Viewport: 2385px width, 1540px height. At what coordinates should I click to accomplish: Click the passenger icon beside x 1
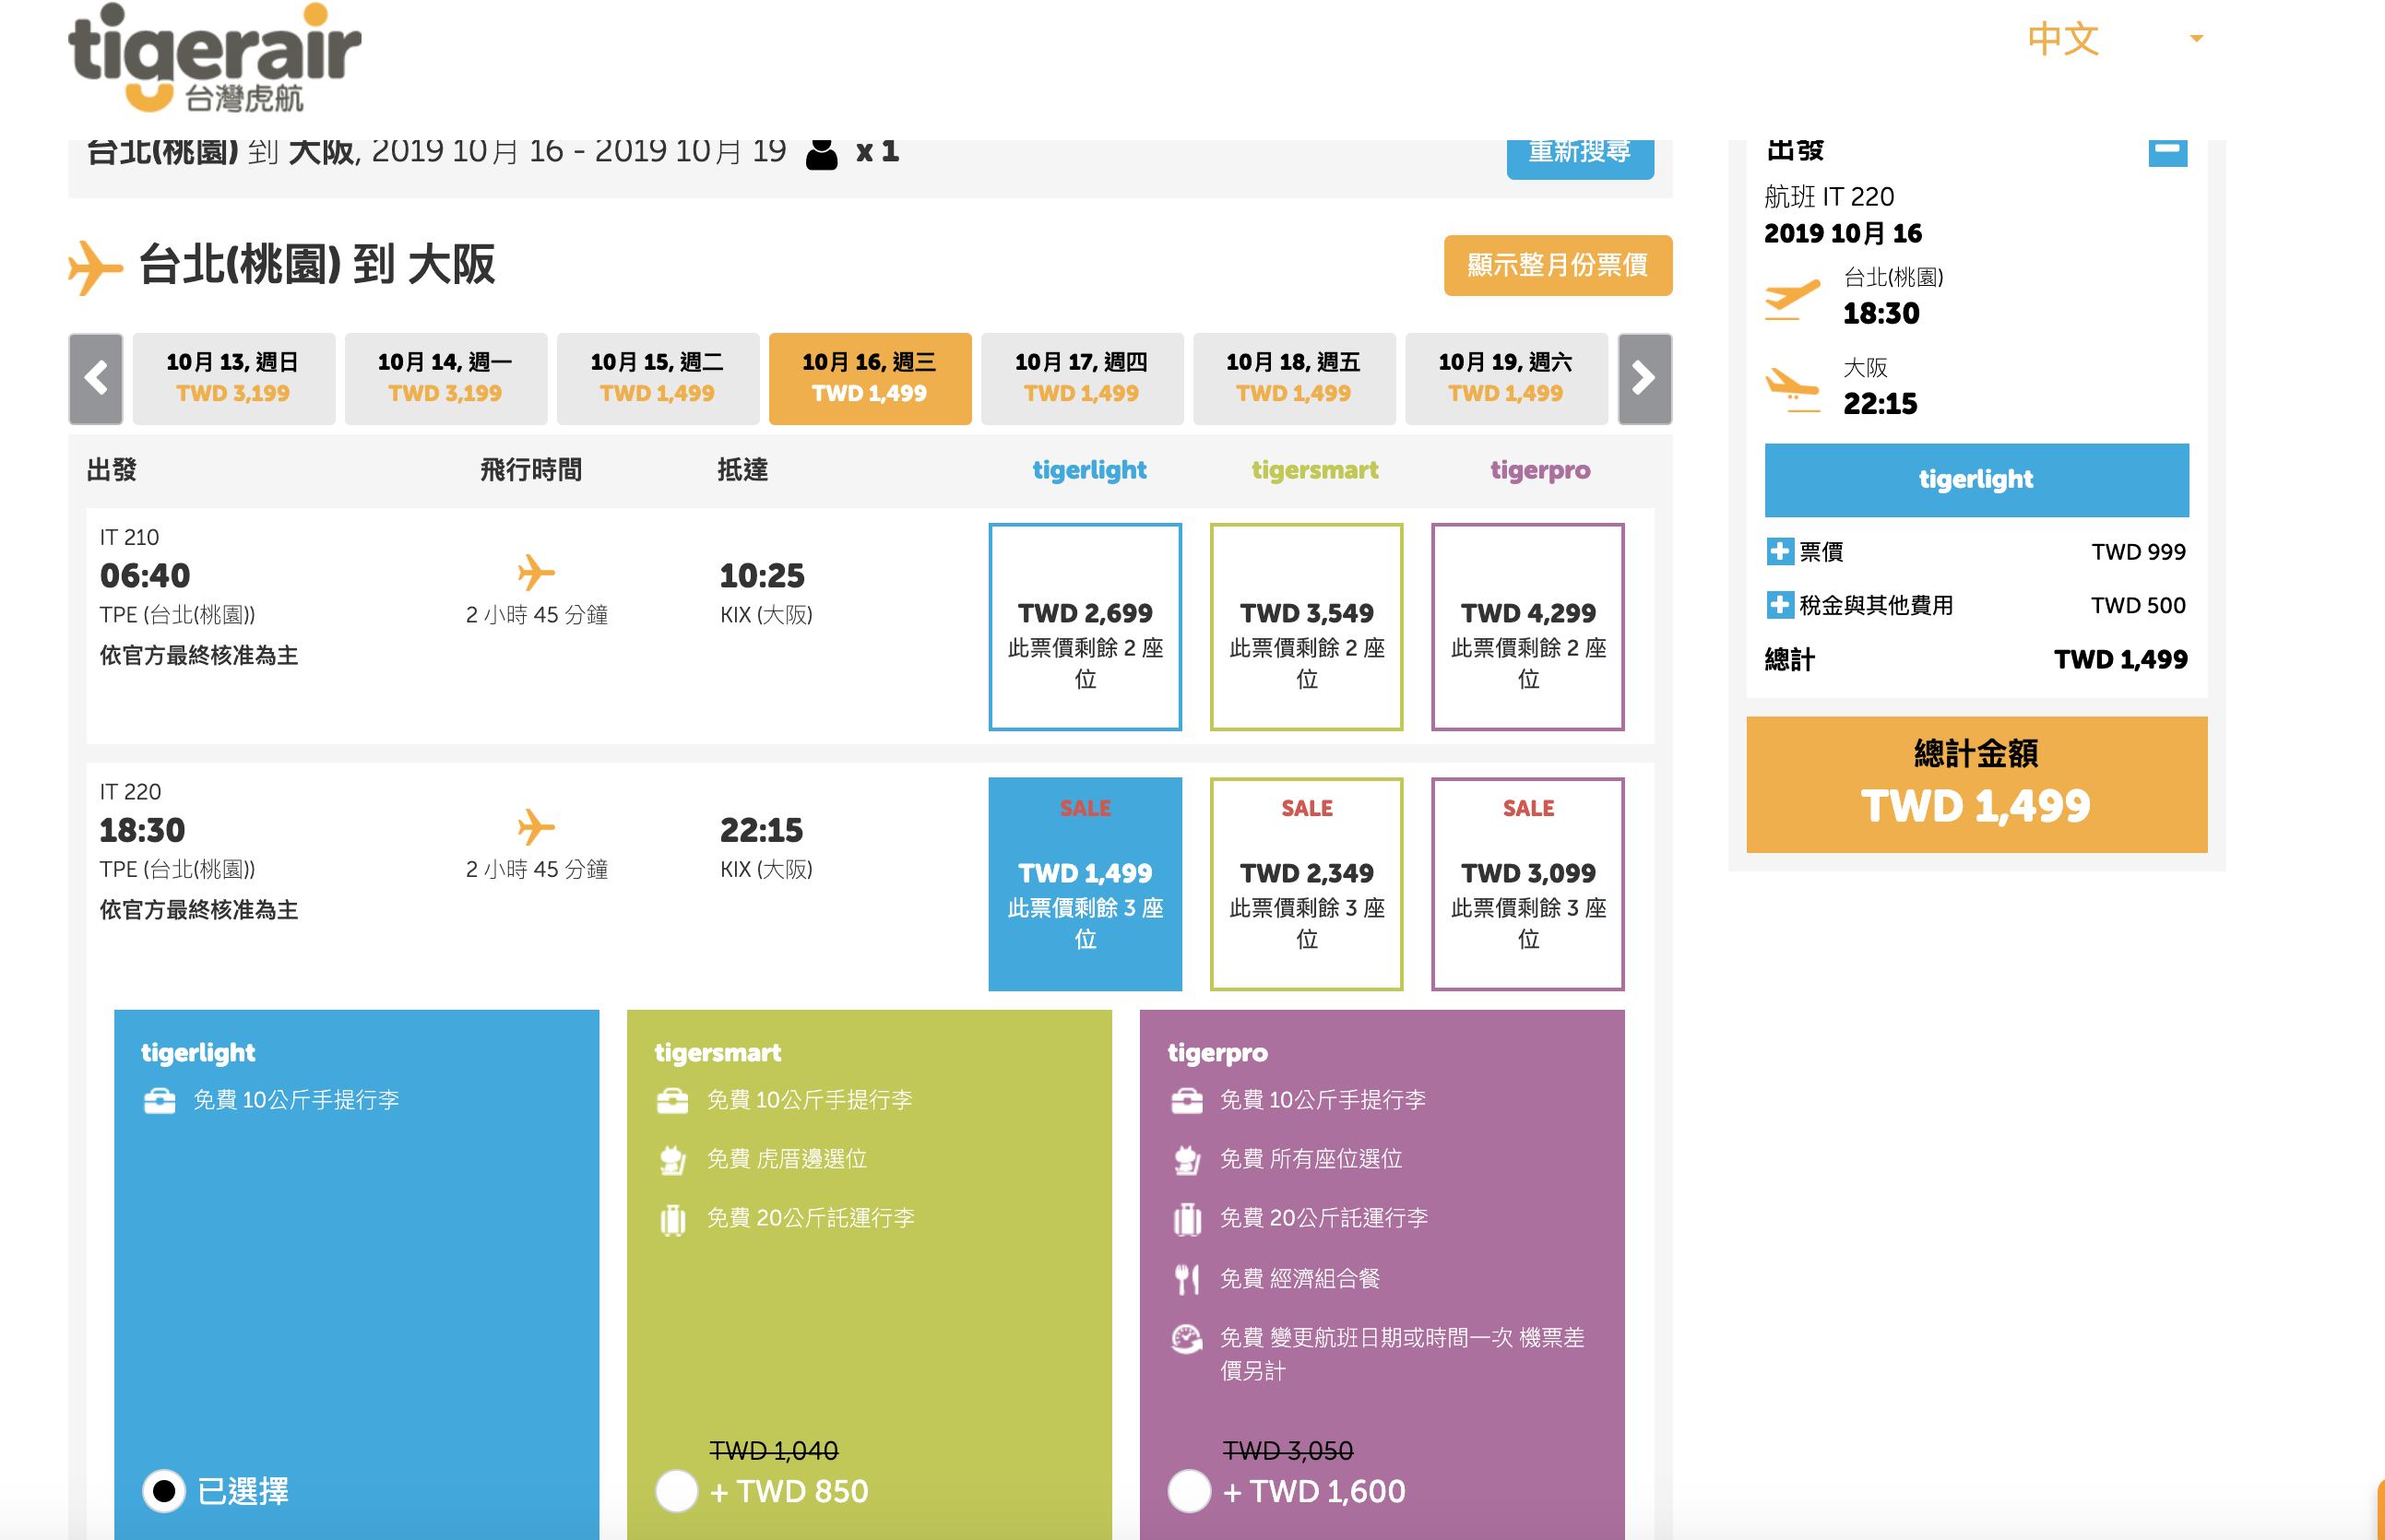[821, 153]
